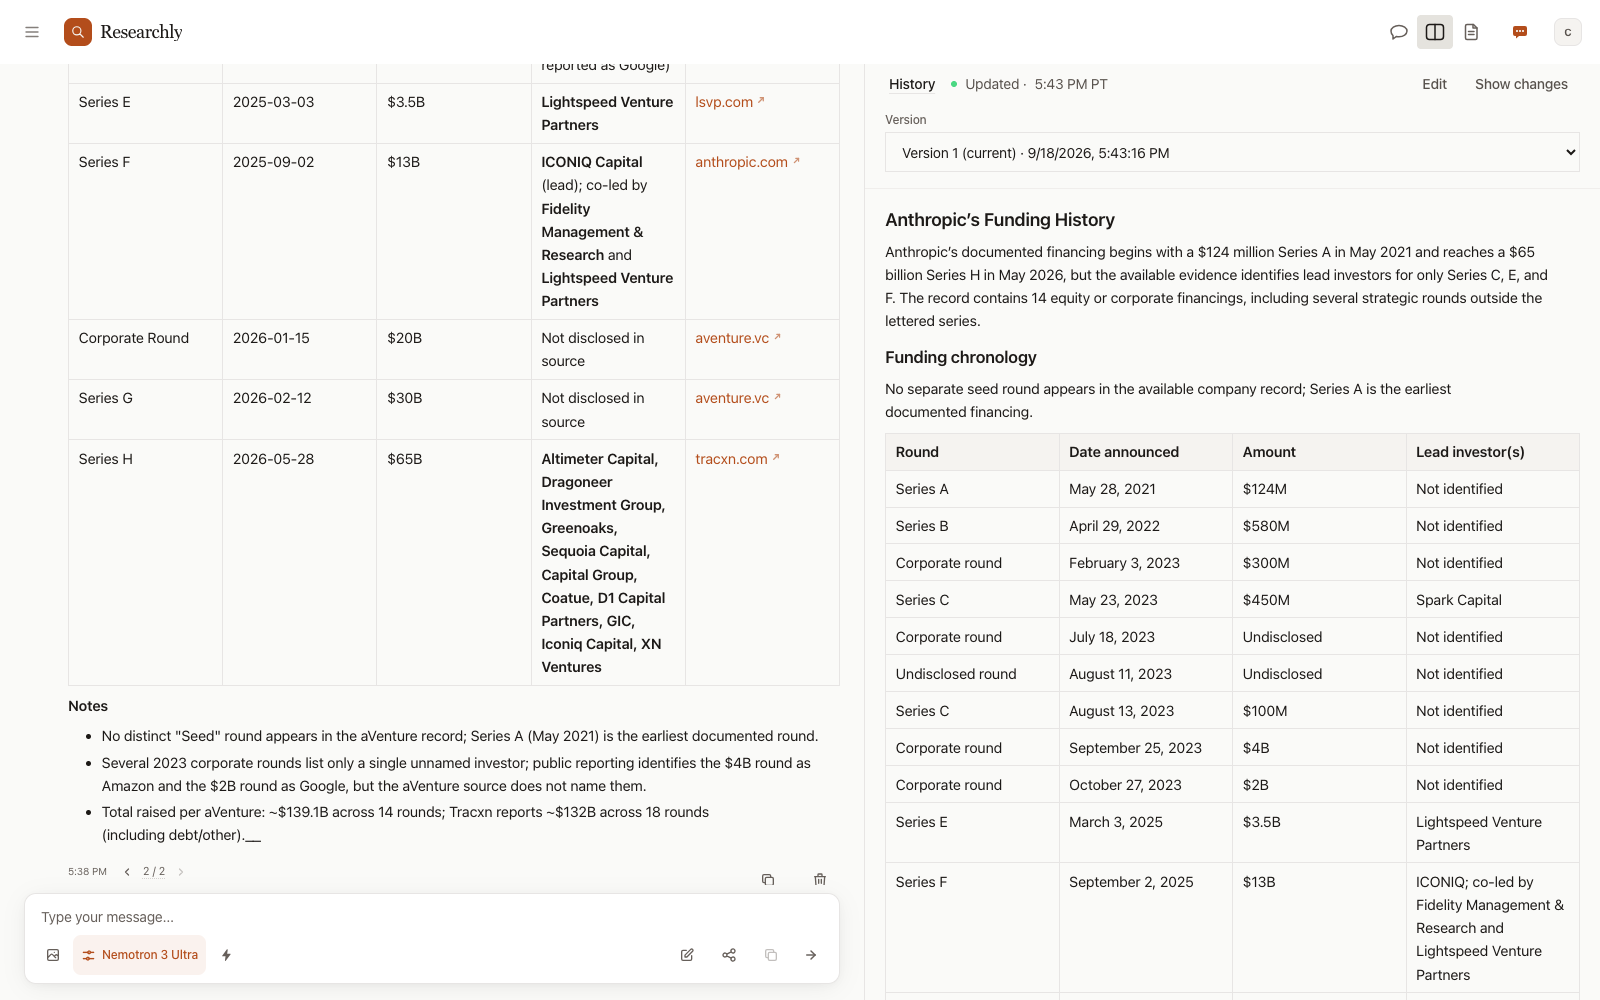The width and height of the screenshot is (1600, 1000).
Task: Click the greyed-out copy icon in the message toolbar
Action: 771,955
